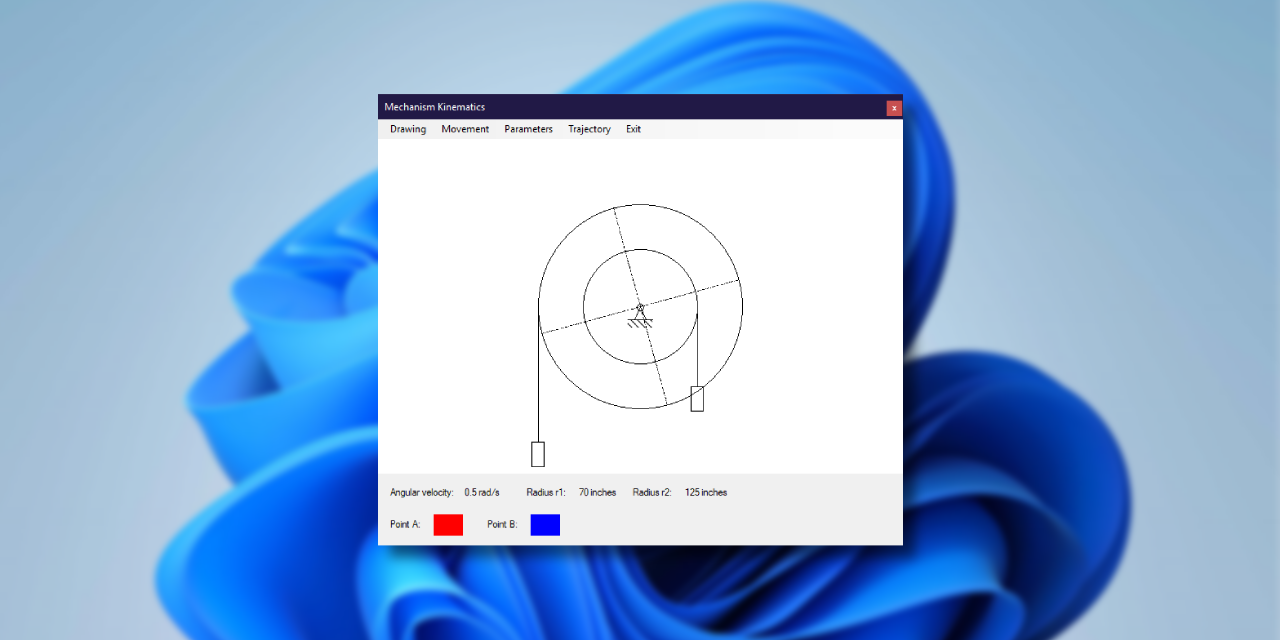Select the left hanging weight block
Image resolution: width=1280 pixels, height=640 pixels.
[538, 453]
